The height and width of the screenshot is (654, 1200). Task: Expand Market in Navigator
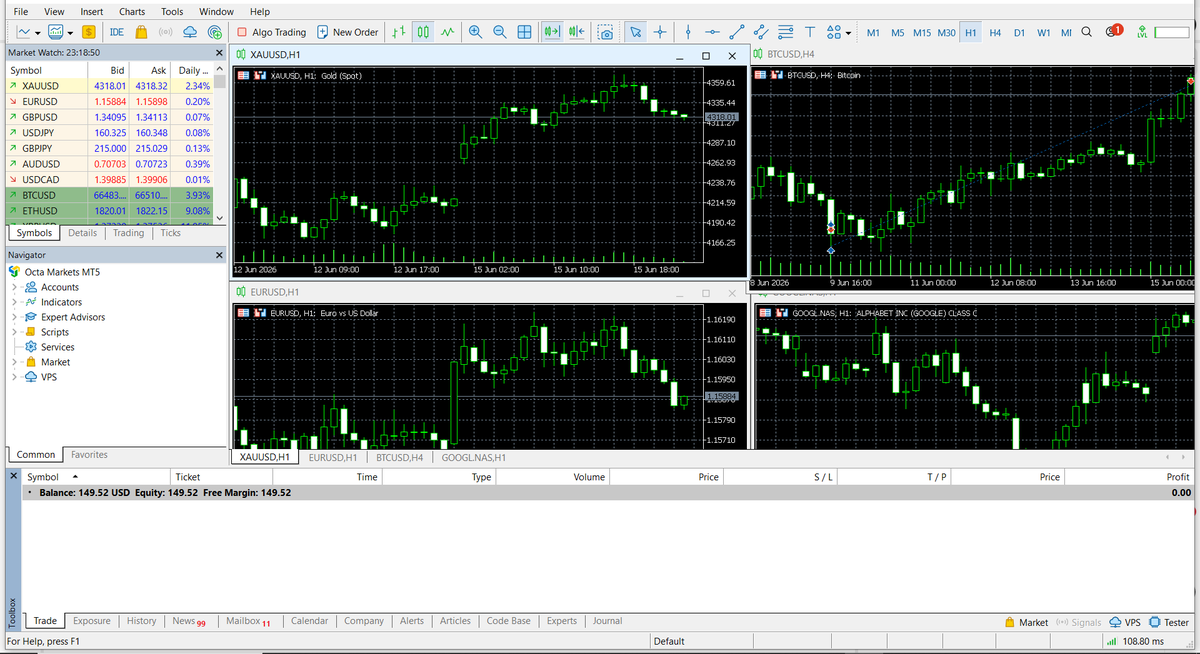click(15, 362)
